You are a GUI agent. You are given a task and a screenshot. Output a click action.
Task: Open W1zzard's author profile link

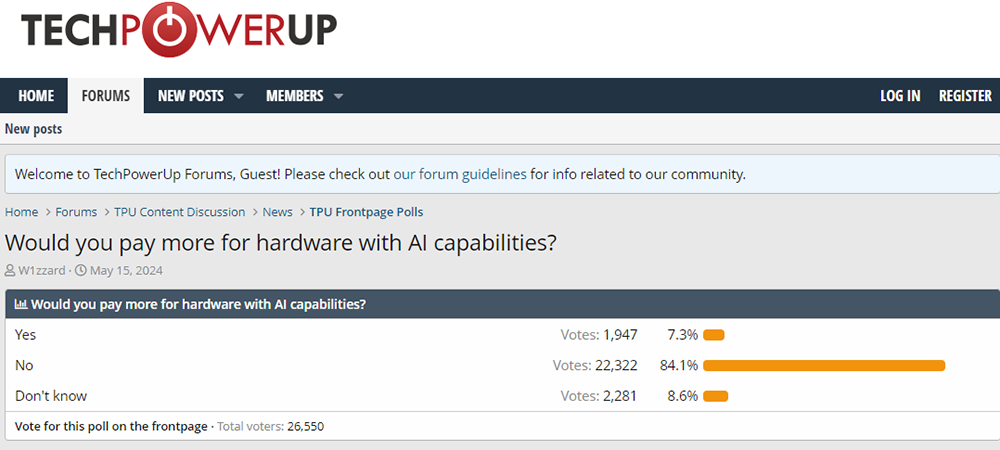[41, 270]
